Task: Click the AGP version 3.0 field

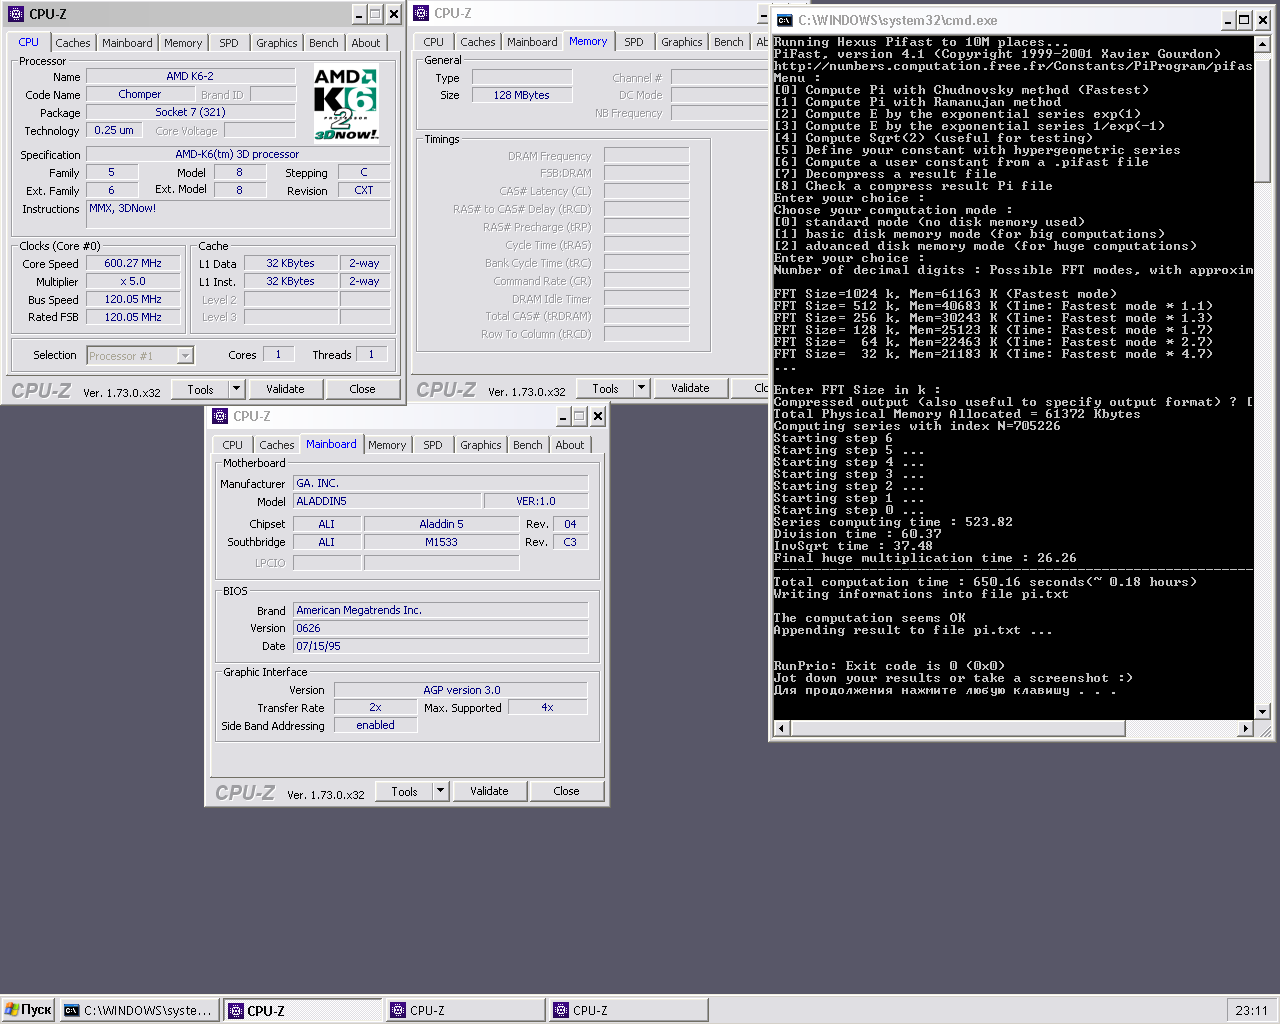Action: [461, 690]
